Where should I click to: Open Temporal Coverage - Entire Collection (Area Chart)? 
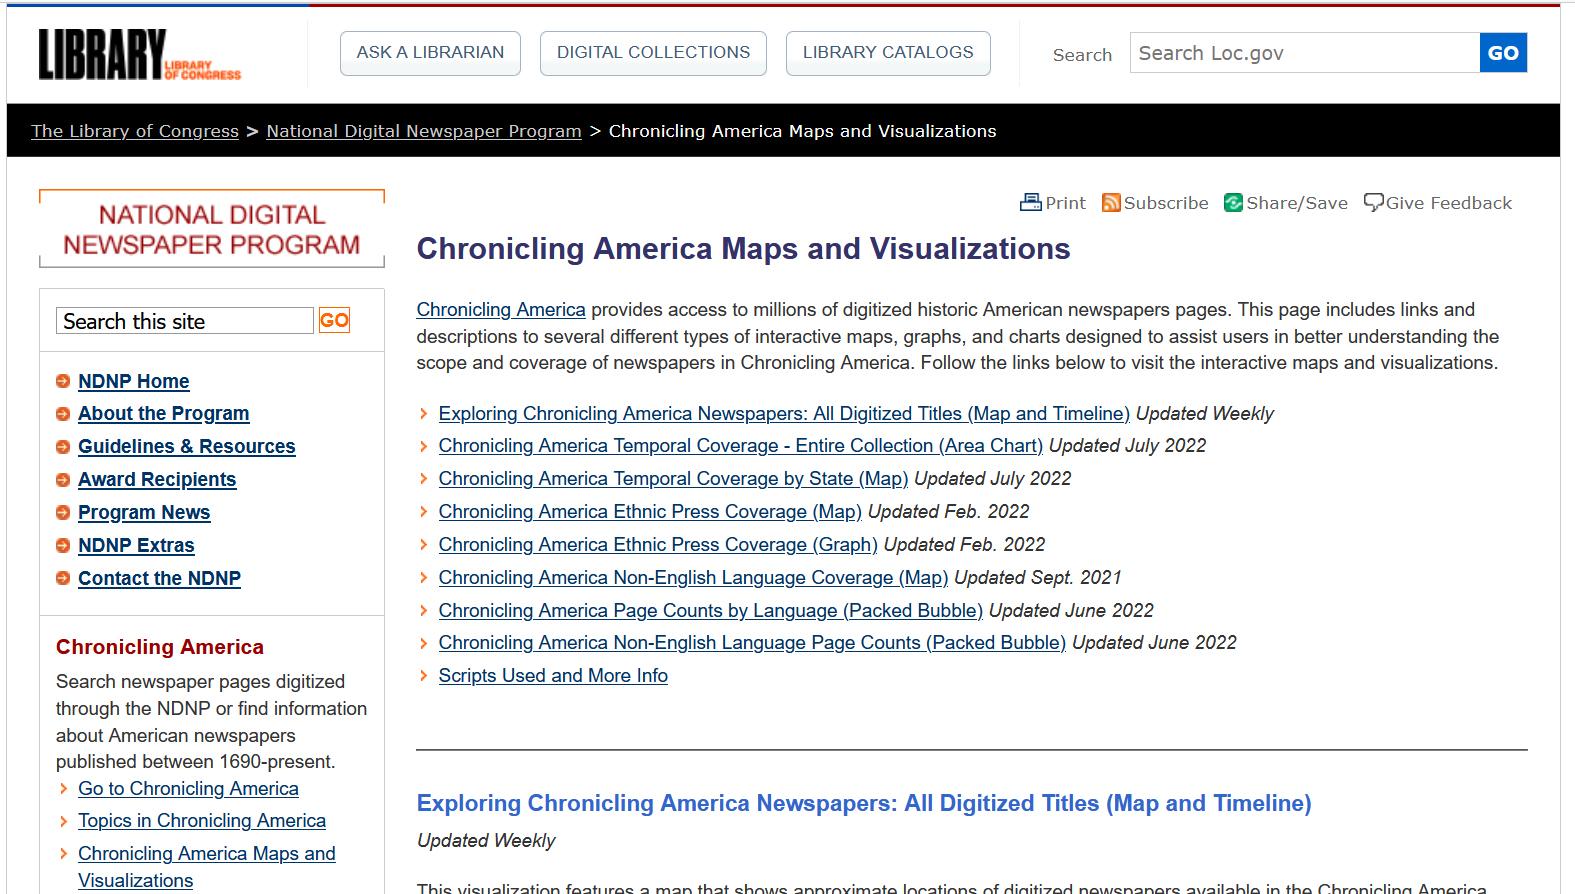pyautogui.click(x=741, y=446)
